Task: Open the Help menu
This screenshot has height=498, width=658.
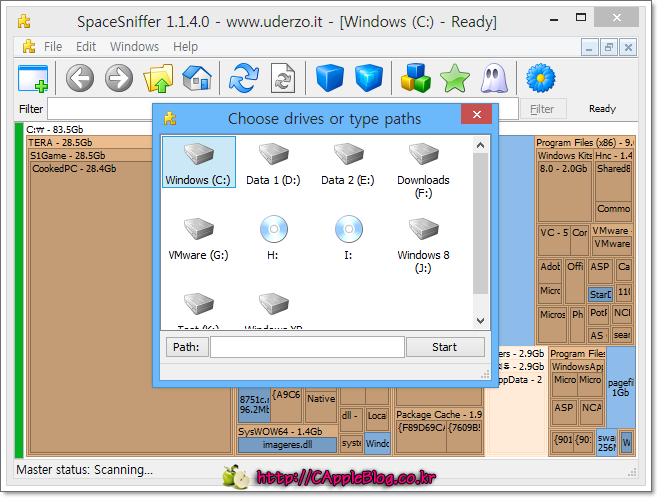Action: point(185,47)
